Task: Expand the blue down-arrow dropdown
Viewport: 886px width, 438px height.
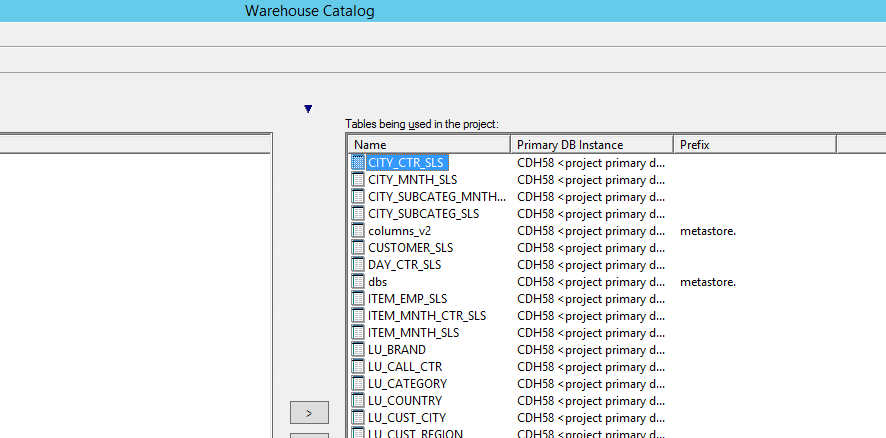Action: click(308, 109)
